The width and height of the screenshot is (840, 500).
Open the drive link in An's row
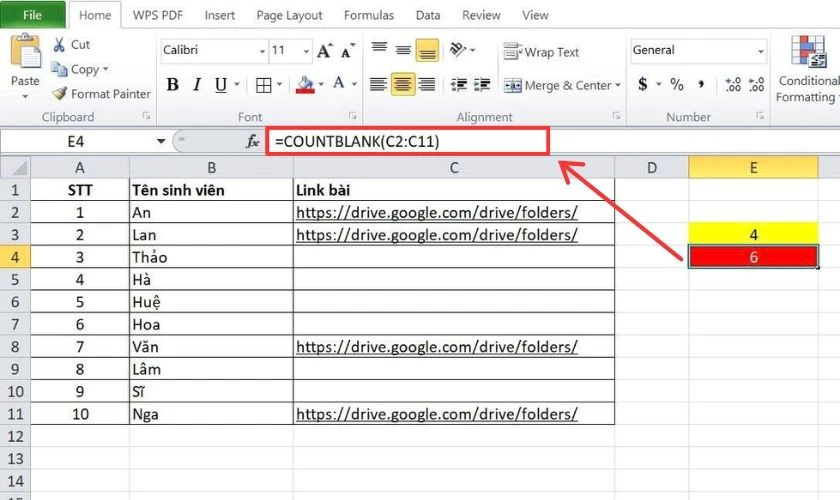pos(437,213)
